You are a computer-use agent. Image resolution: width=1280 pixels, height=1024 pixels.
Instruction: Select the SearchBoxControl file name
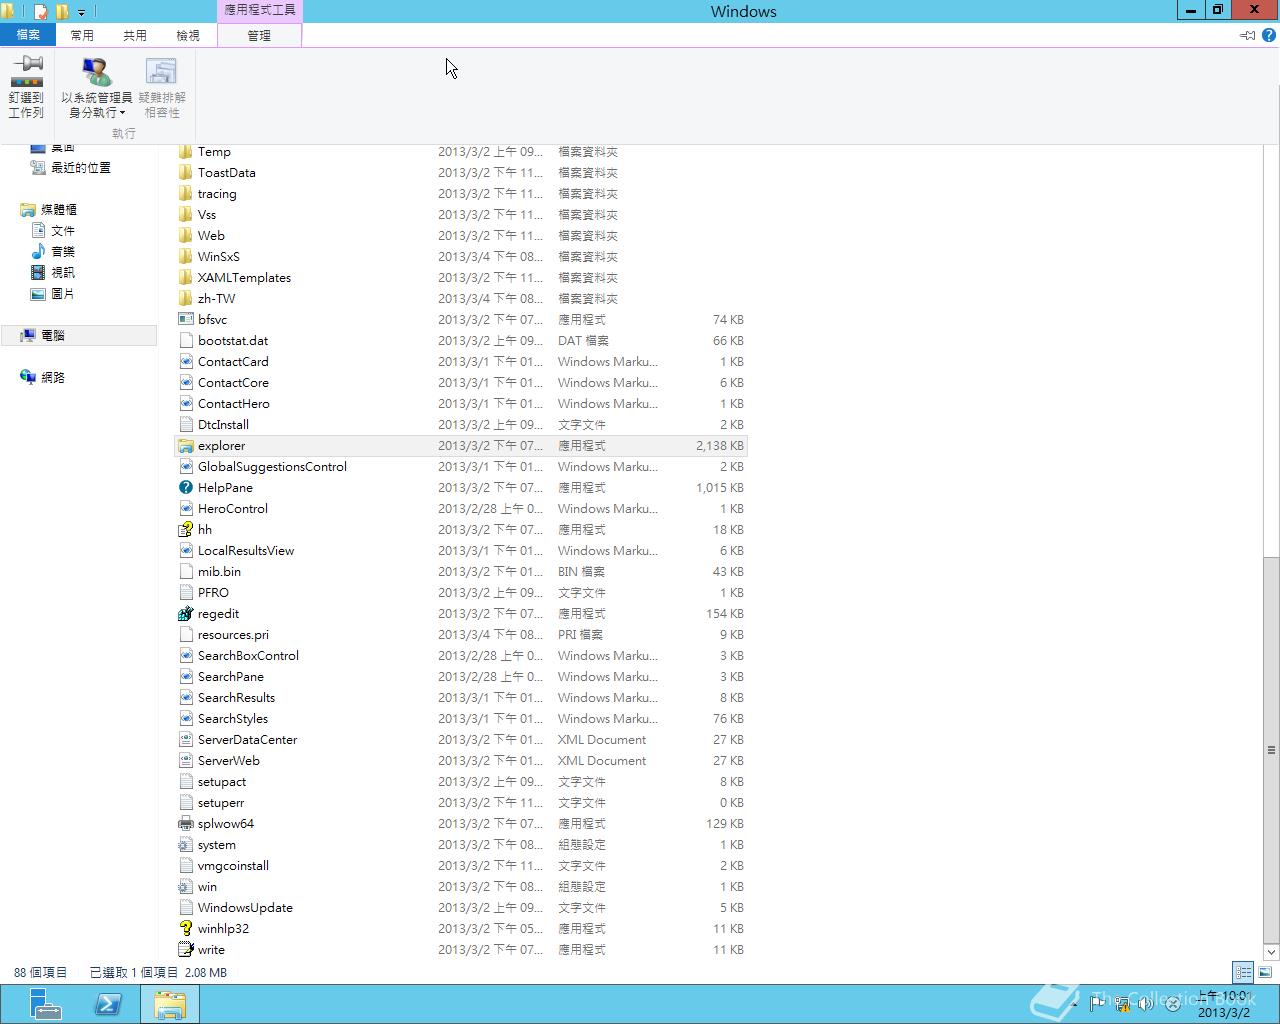click(x=248, y=655)
